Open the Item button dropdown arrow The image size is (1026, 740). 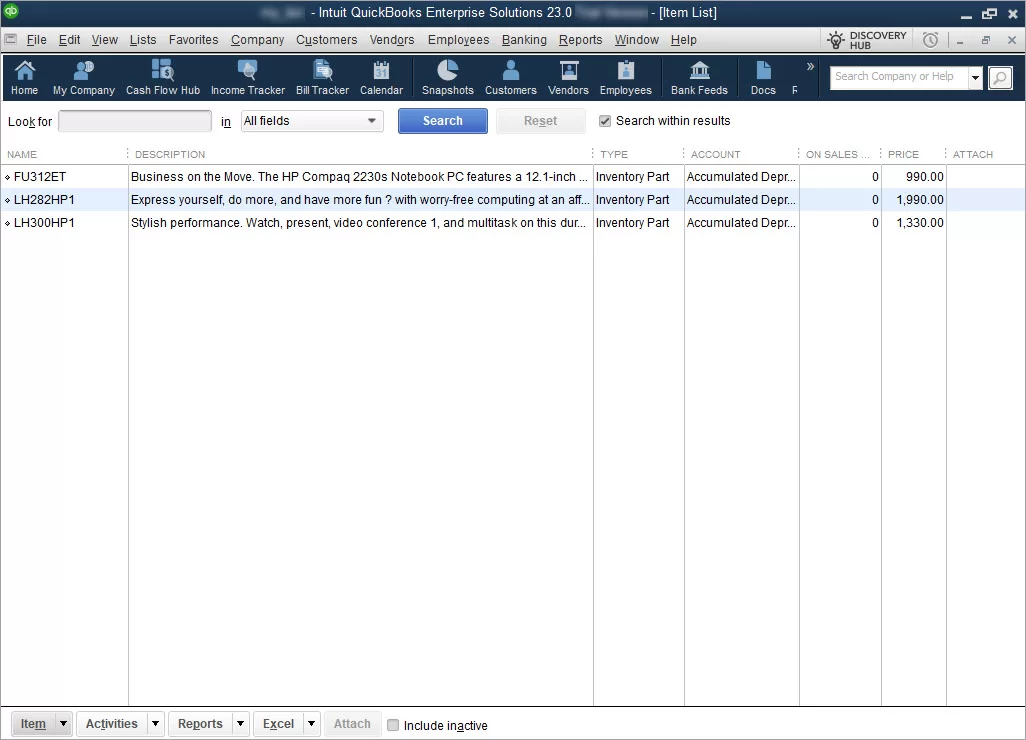tap(63, 724)
